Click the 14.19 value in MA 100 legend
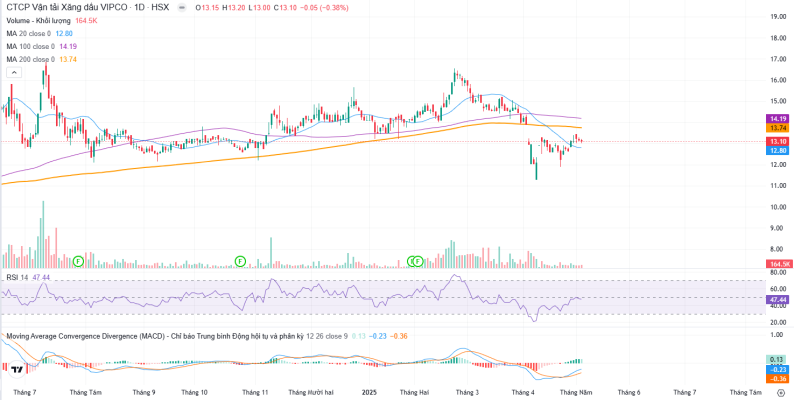Screen dimensions: 794x400 click(x=67, y=47)
